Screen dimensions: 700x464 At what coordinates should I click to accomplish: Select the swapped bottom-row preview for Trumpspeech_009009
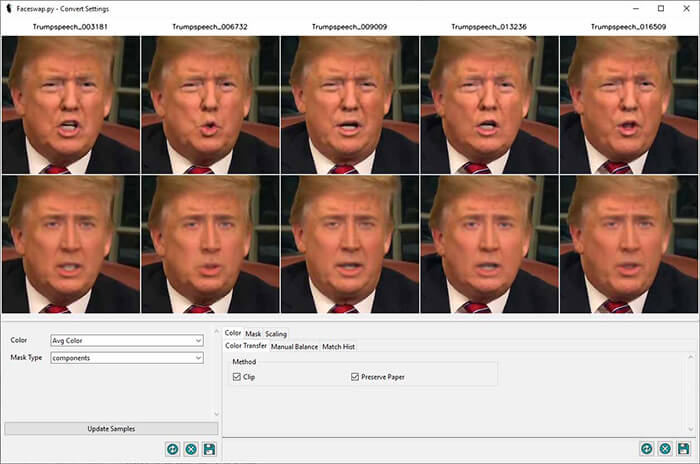[x=349, y=244]
